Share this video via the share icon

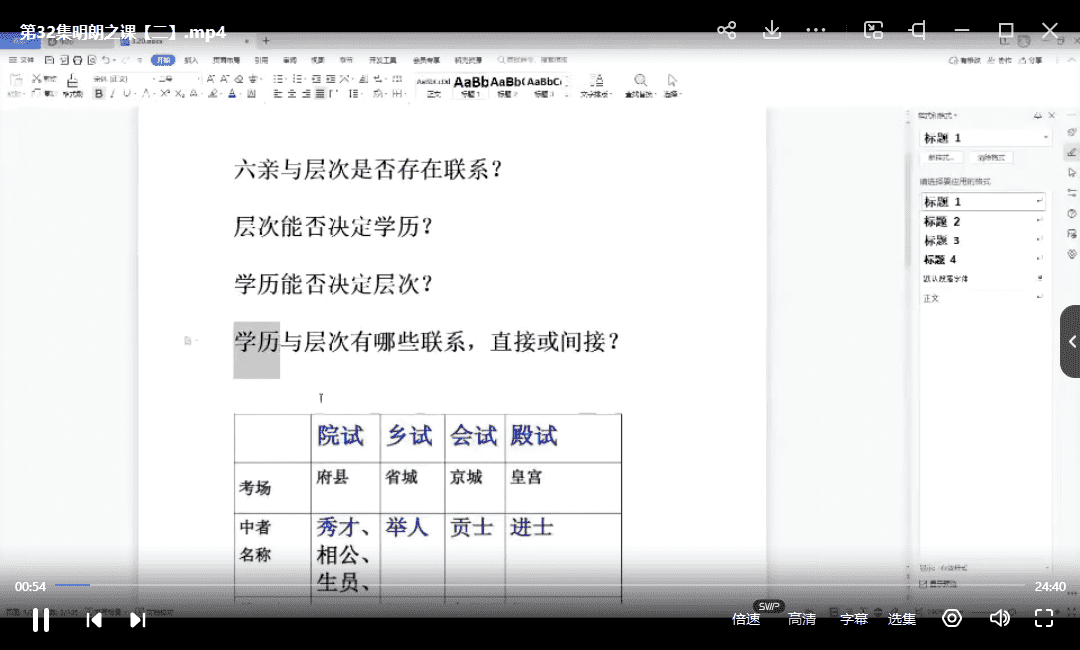tap(727, 30)
